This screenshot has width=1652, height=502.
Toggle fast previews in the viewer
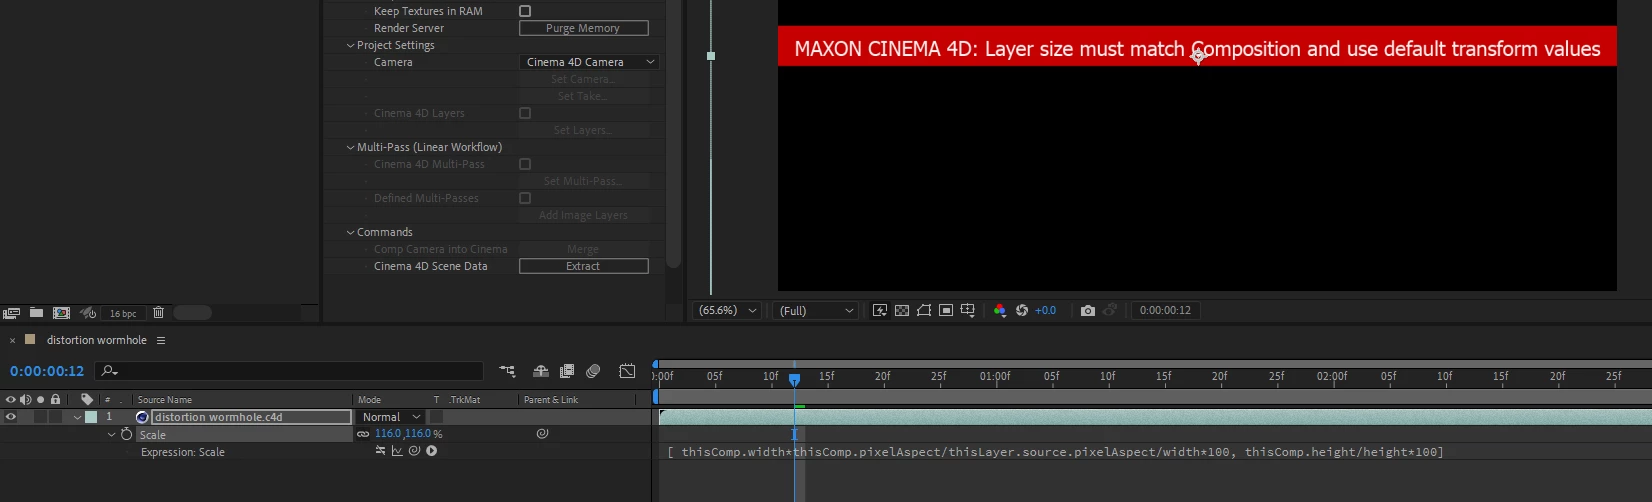[879, 310]
